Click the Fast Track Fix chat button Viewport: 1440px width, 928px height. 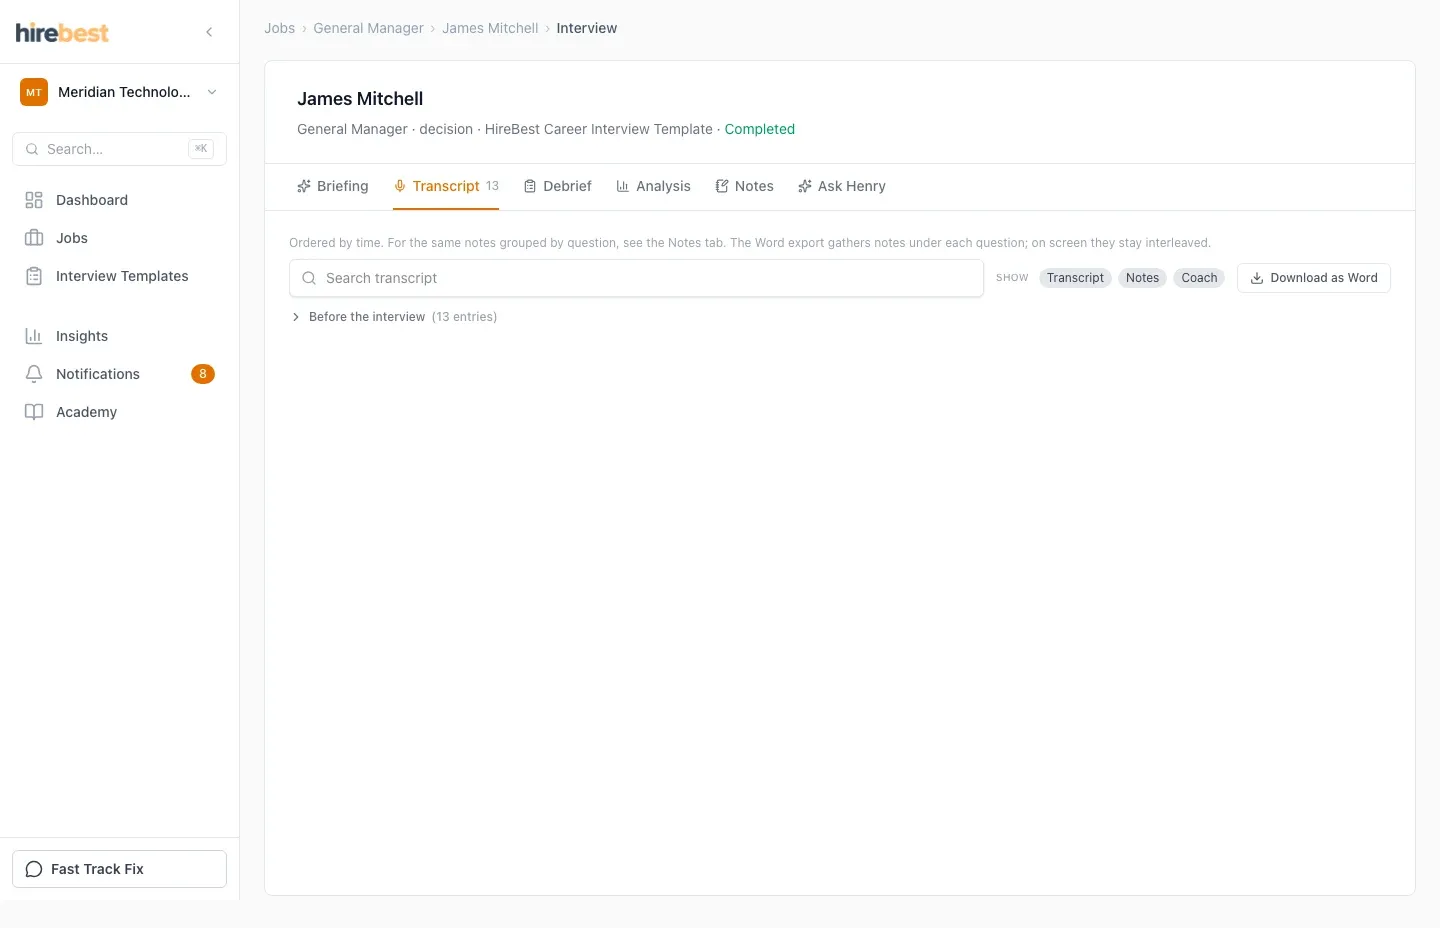click(119, 869)
